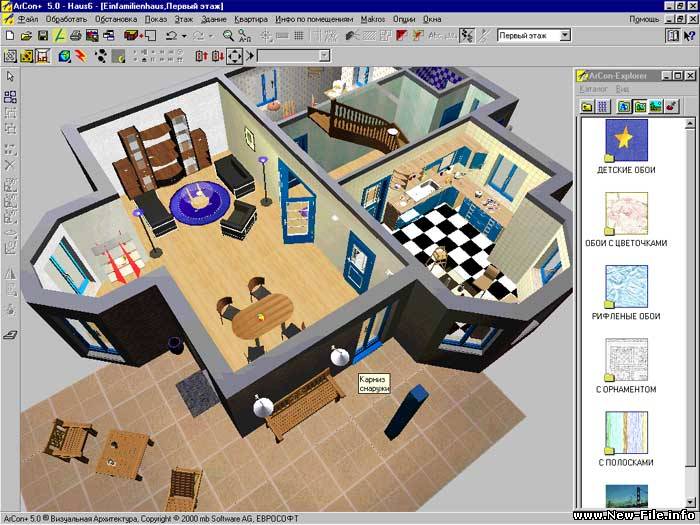Click the New project icon

pos(9,36)
